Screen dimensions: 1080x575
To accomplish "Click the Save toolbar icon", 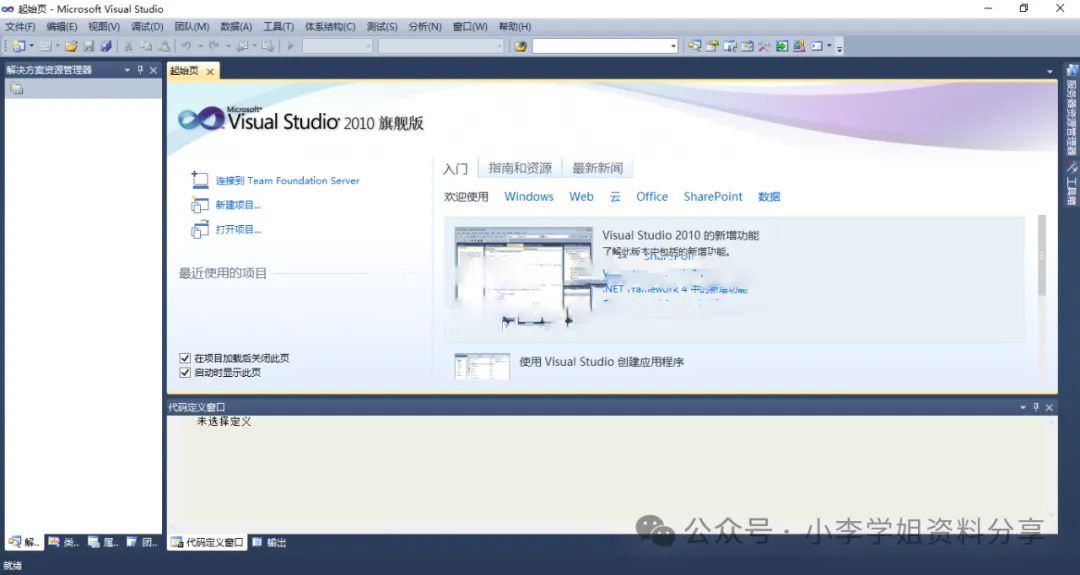I will [89, 46].
